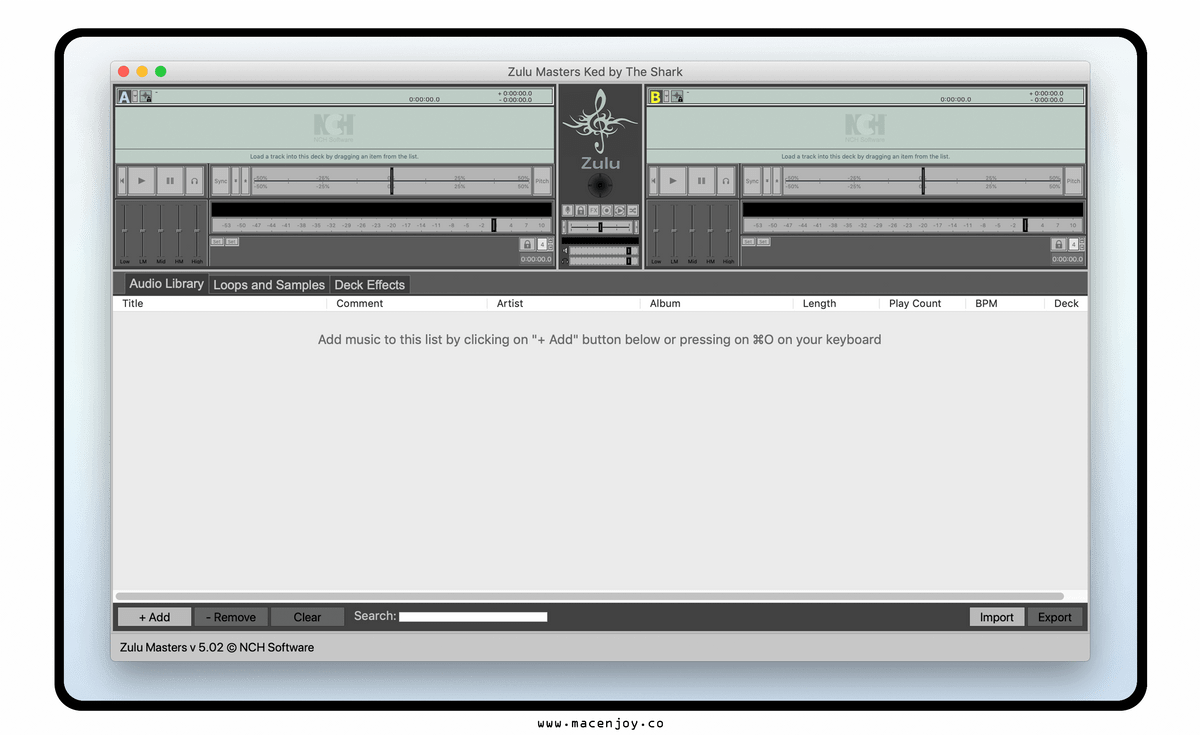This screenshot has width=1200, height=735.
Task: Click the first Set cue button on Deck A
Action: (x=217, y=242)
